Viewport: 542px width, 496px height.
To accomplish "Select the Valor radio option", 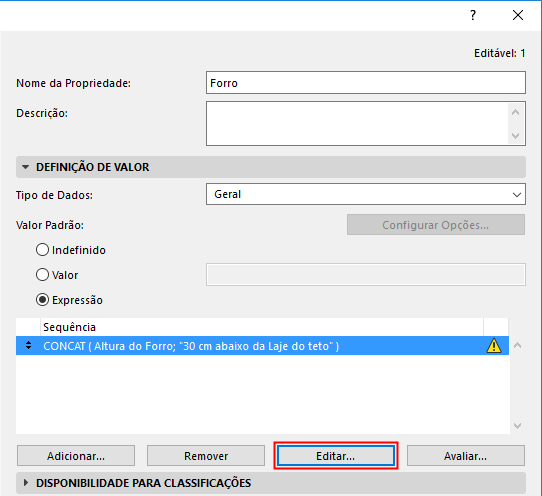I will [x=43, y=275].
